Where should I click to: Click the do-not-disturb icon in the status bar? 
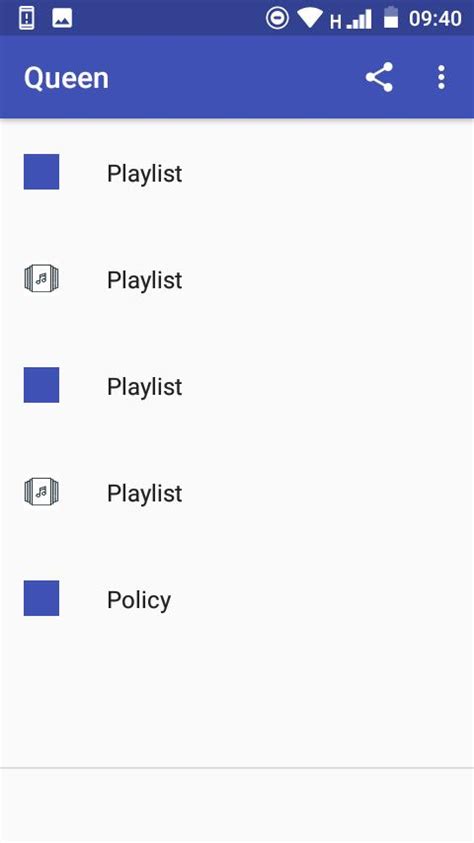(277, 18)
